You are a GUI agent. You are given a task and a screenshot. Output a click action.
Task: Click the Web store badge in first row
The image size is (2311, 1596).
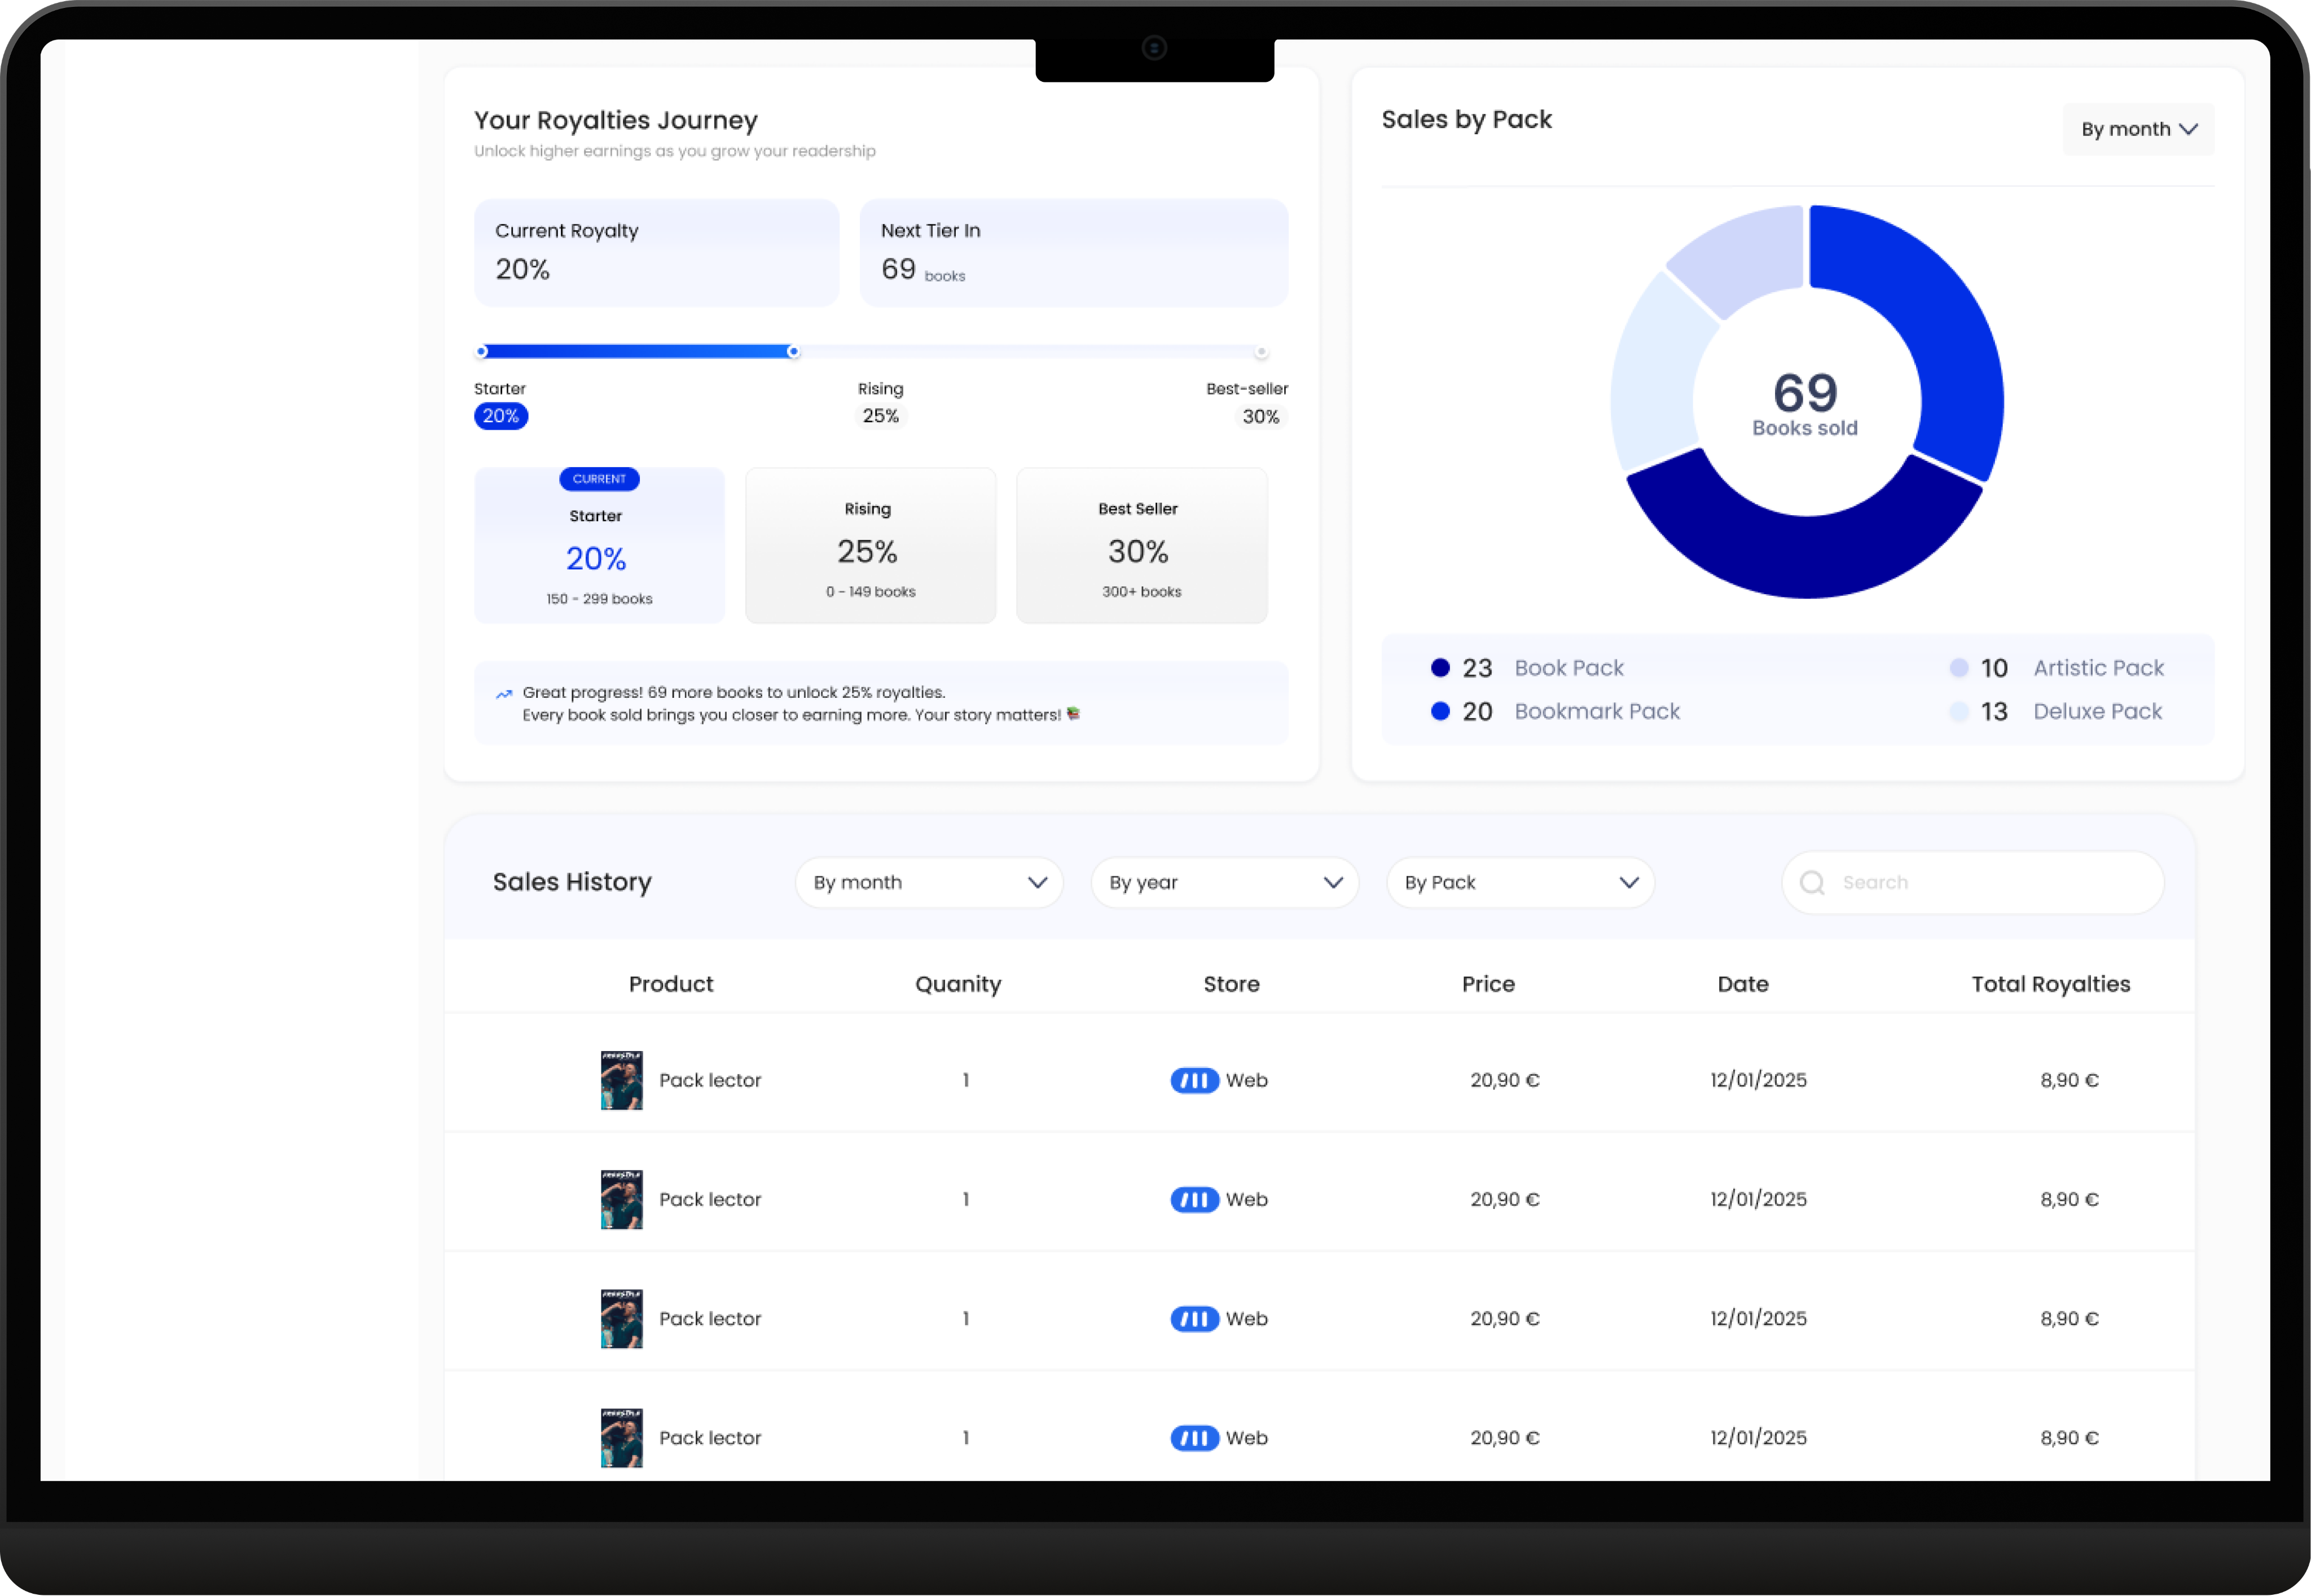pos(1194,1080)
